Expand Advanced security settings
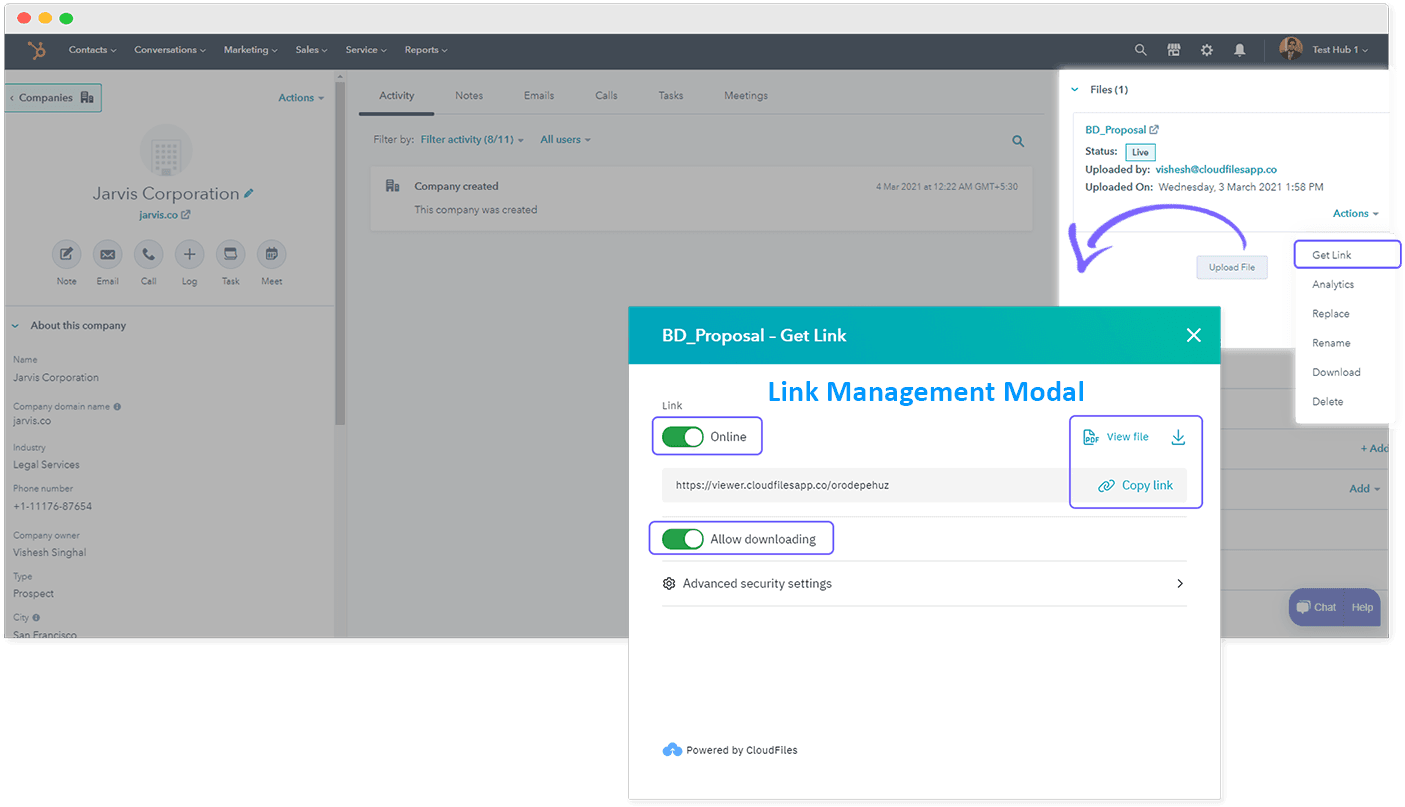Image resolution: width=1405 pixels, height=807 pixels. point(924,583)
